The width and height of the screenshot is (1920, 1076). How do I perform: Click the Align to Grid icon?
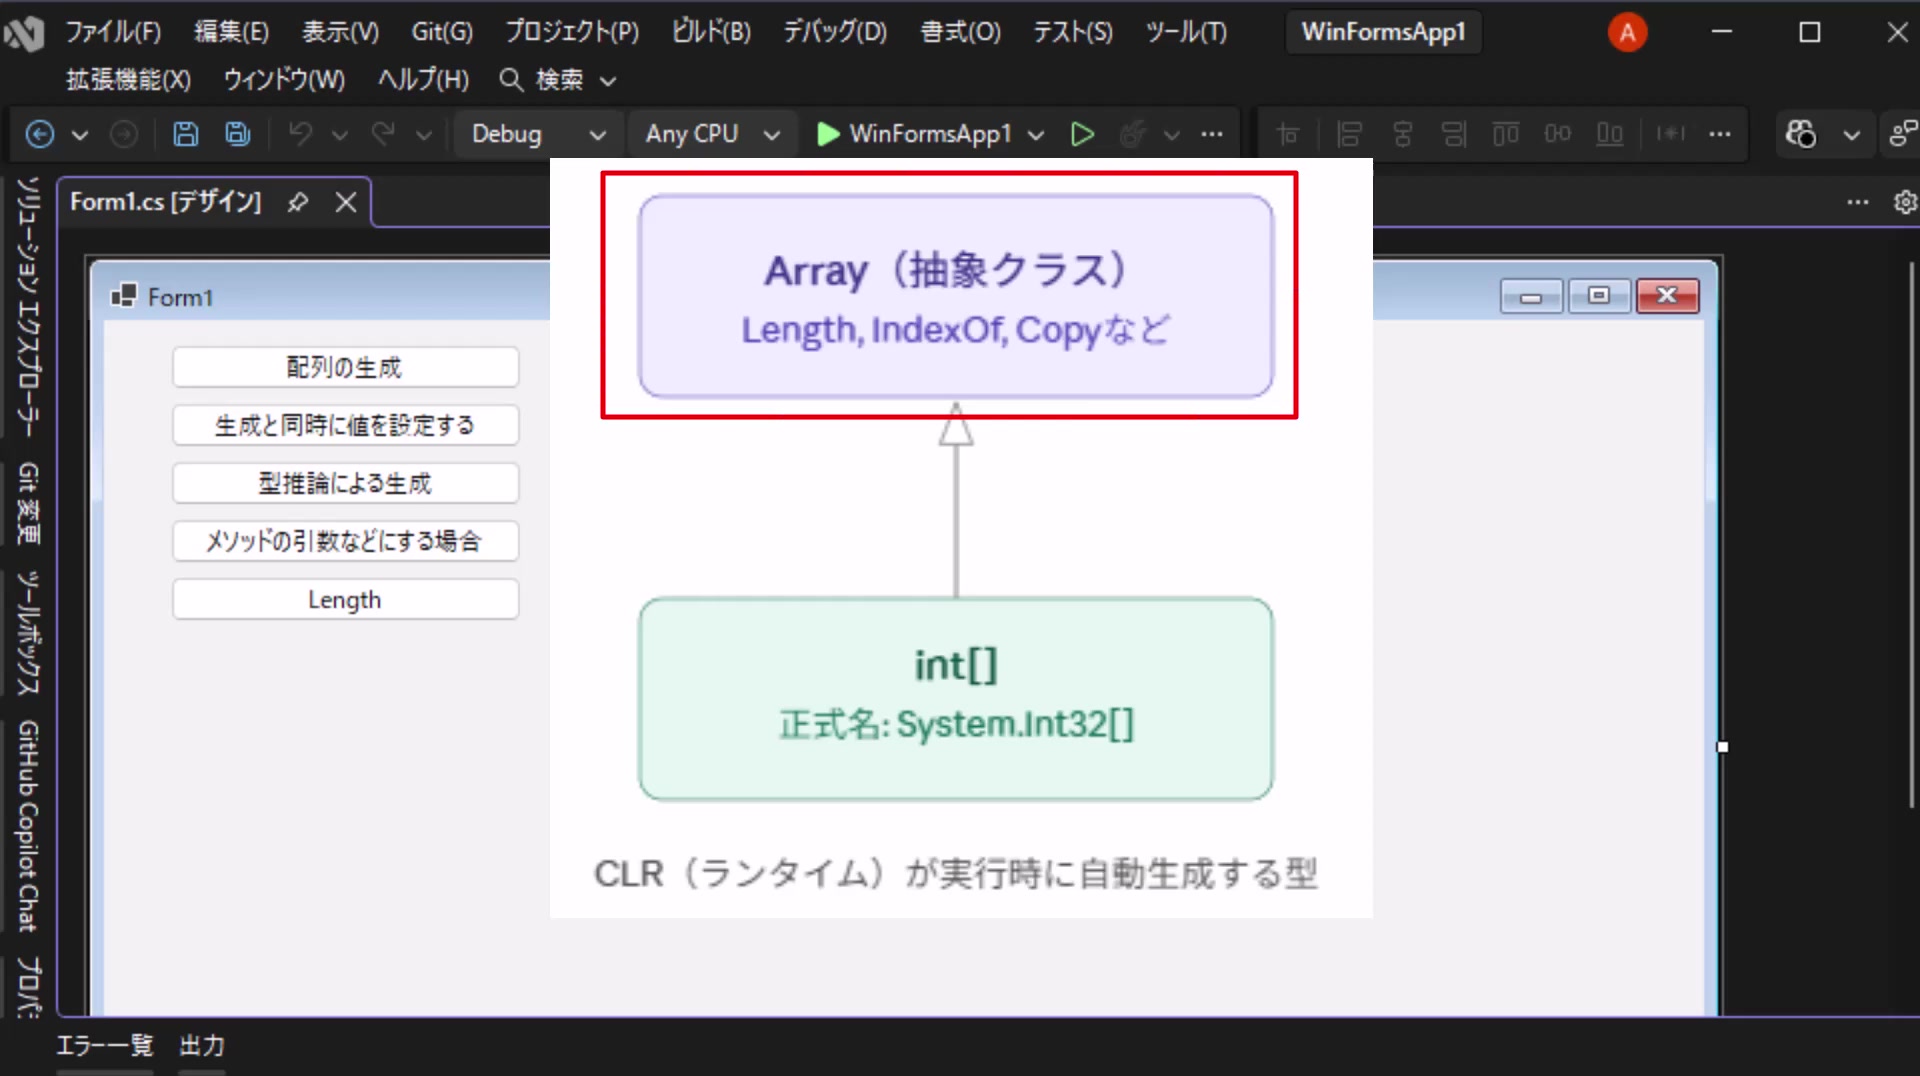tap(1288, 134)
